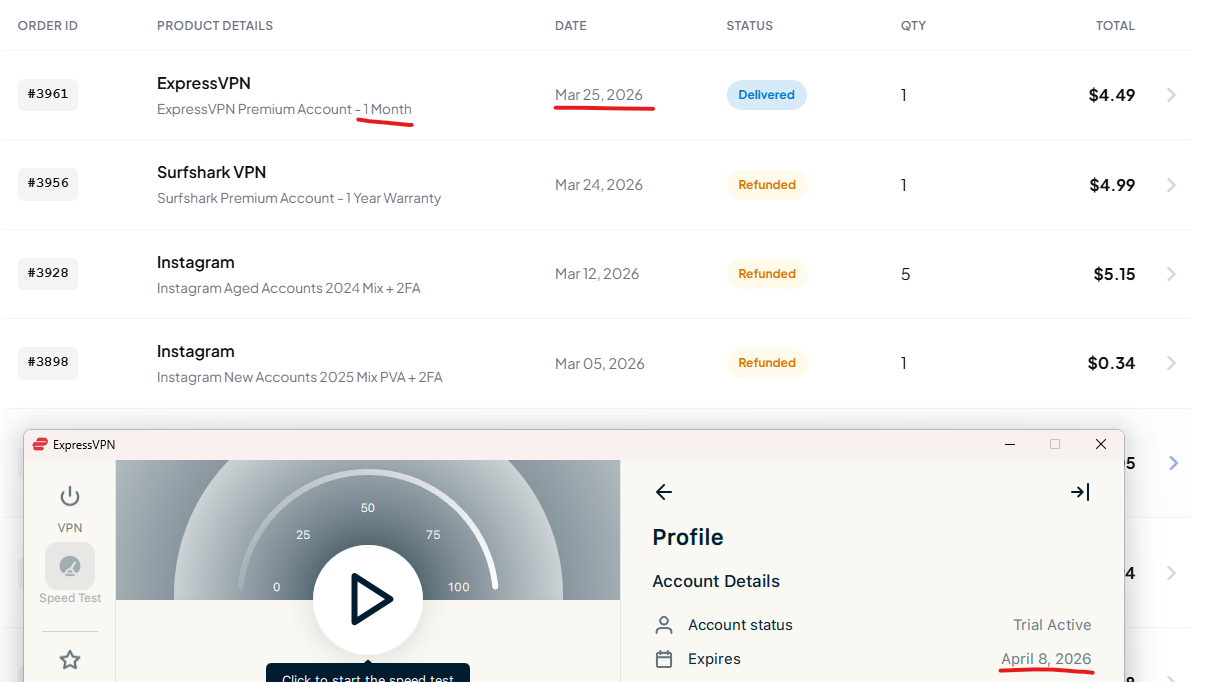Click the star favorites icon in ExpressVPN sidebar
The width and height of the screenshot is (1218, 682).
(70, 660)
